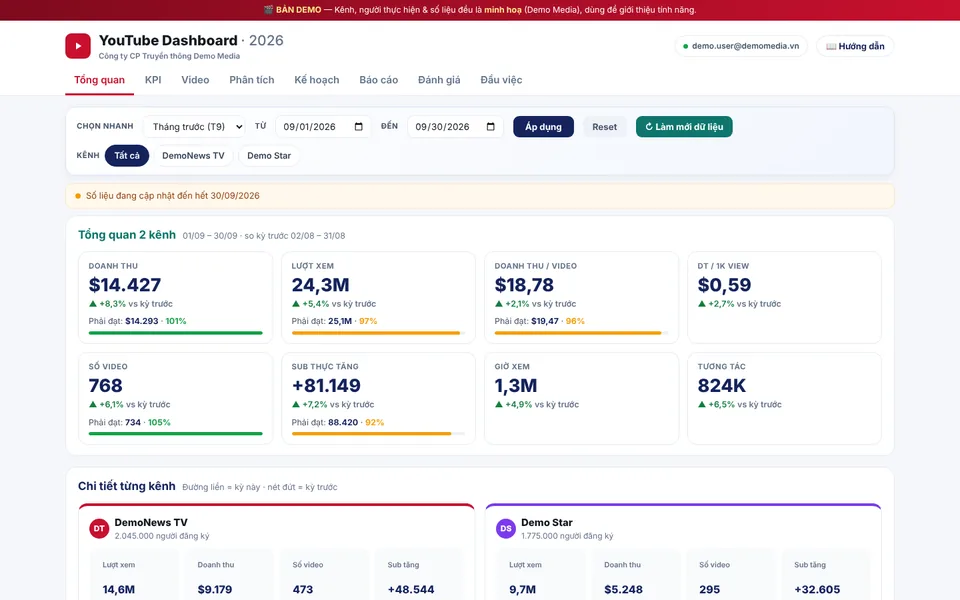
Task: Click the up arrow on Doanh thu +8,3%
Action: [93, 304]
